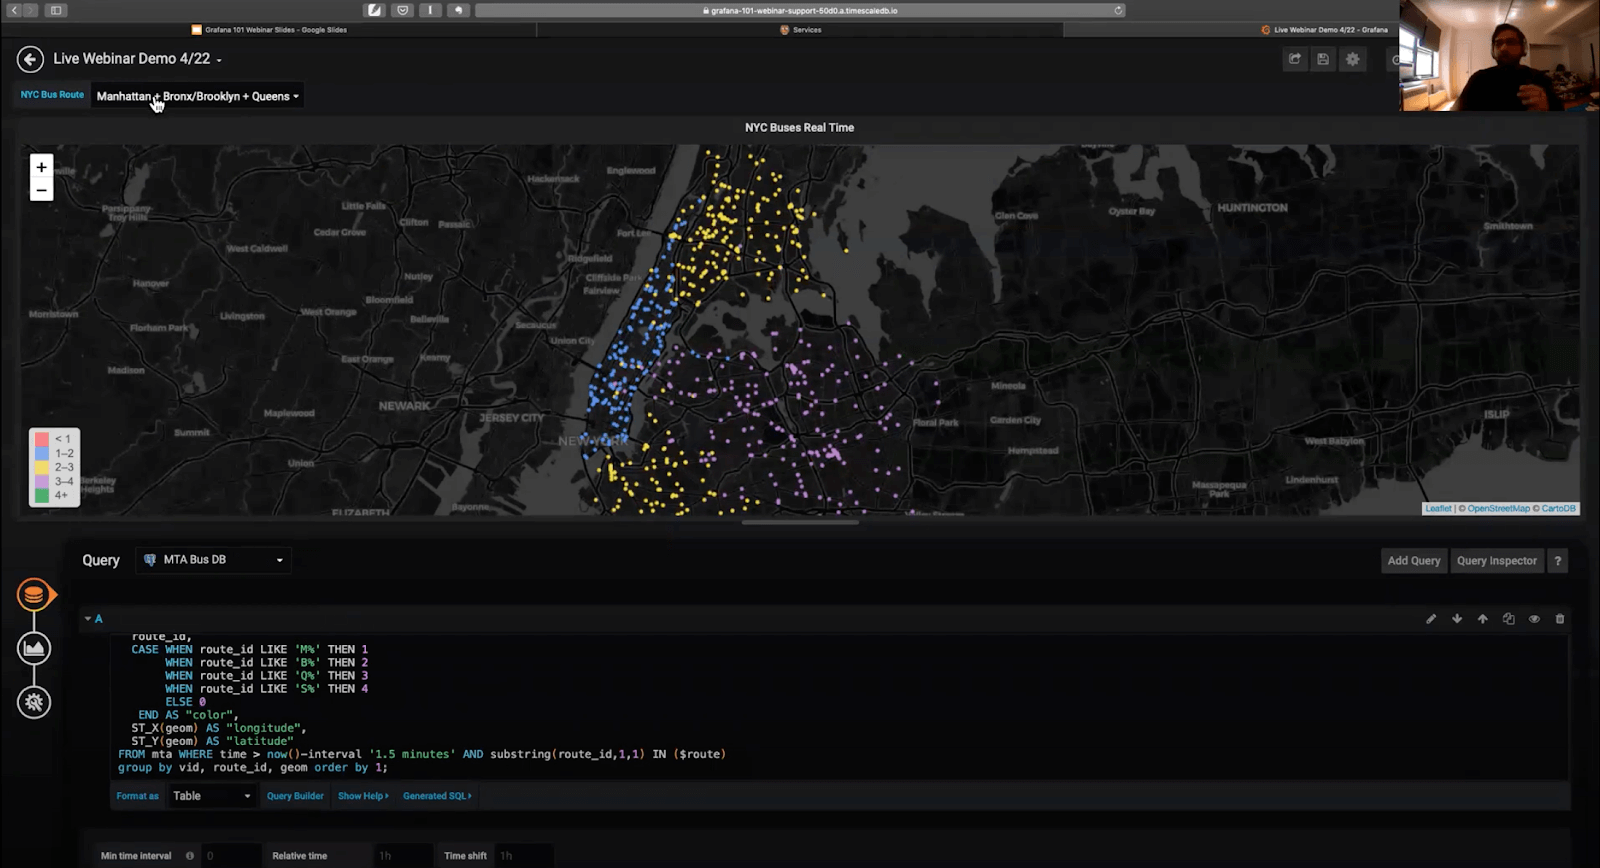Delete query A with the trash icon

point(1560,619)
